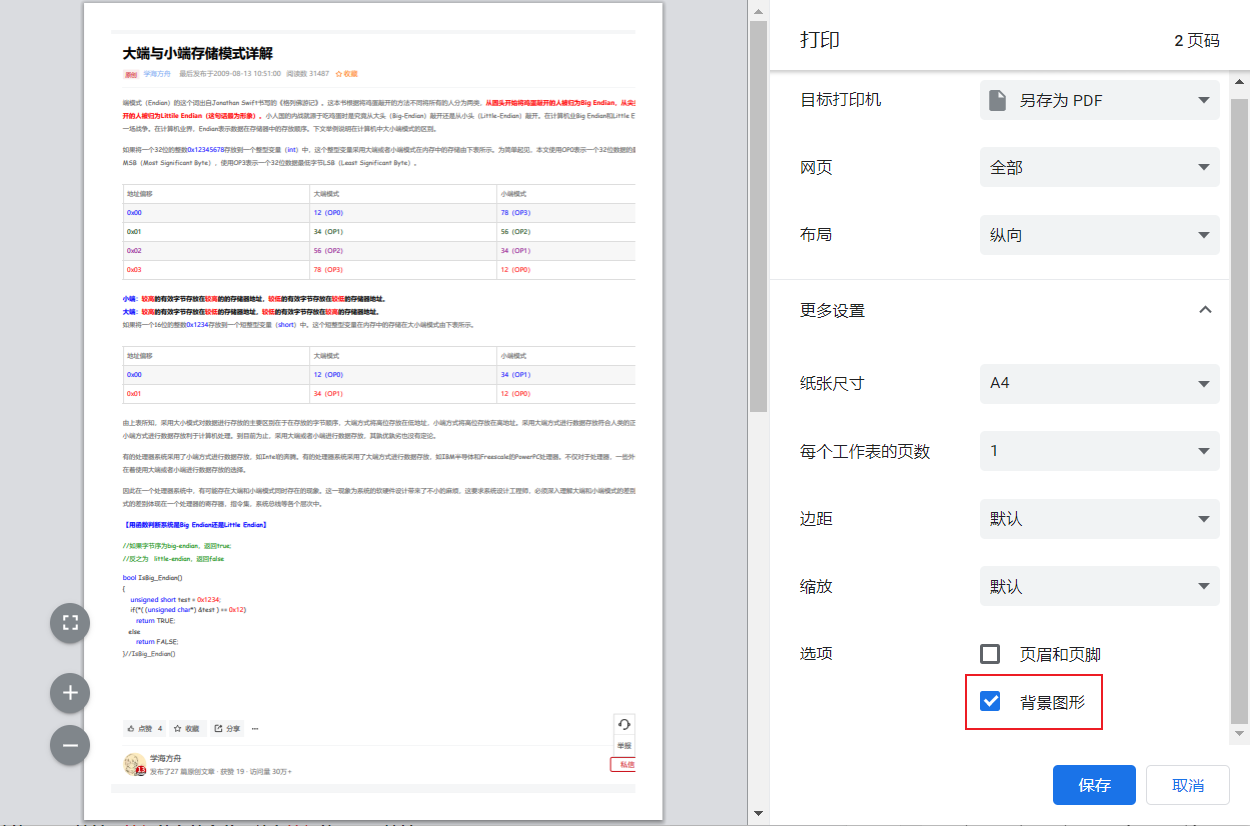Open the 每个工作表的页数 dropdown

pyautogui.click(x=1099, y=451)
